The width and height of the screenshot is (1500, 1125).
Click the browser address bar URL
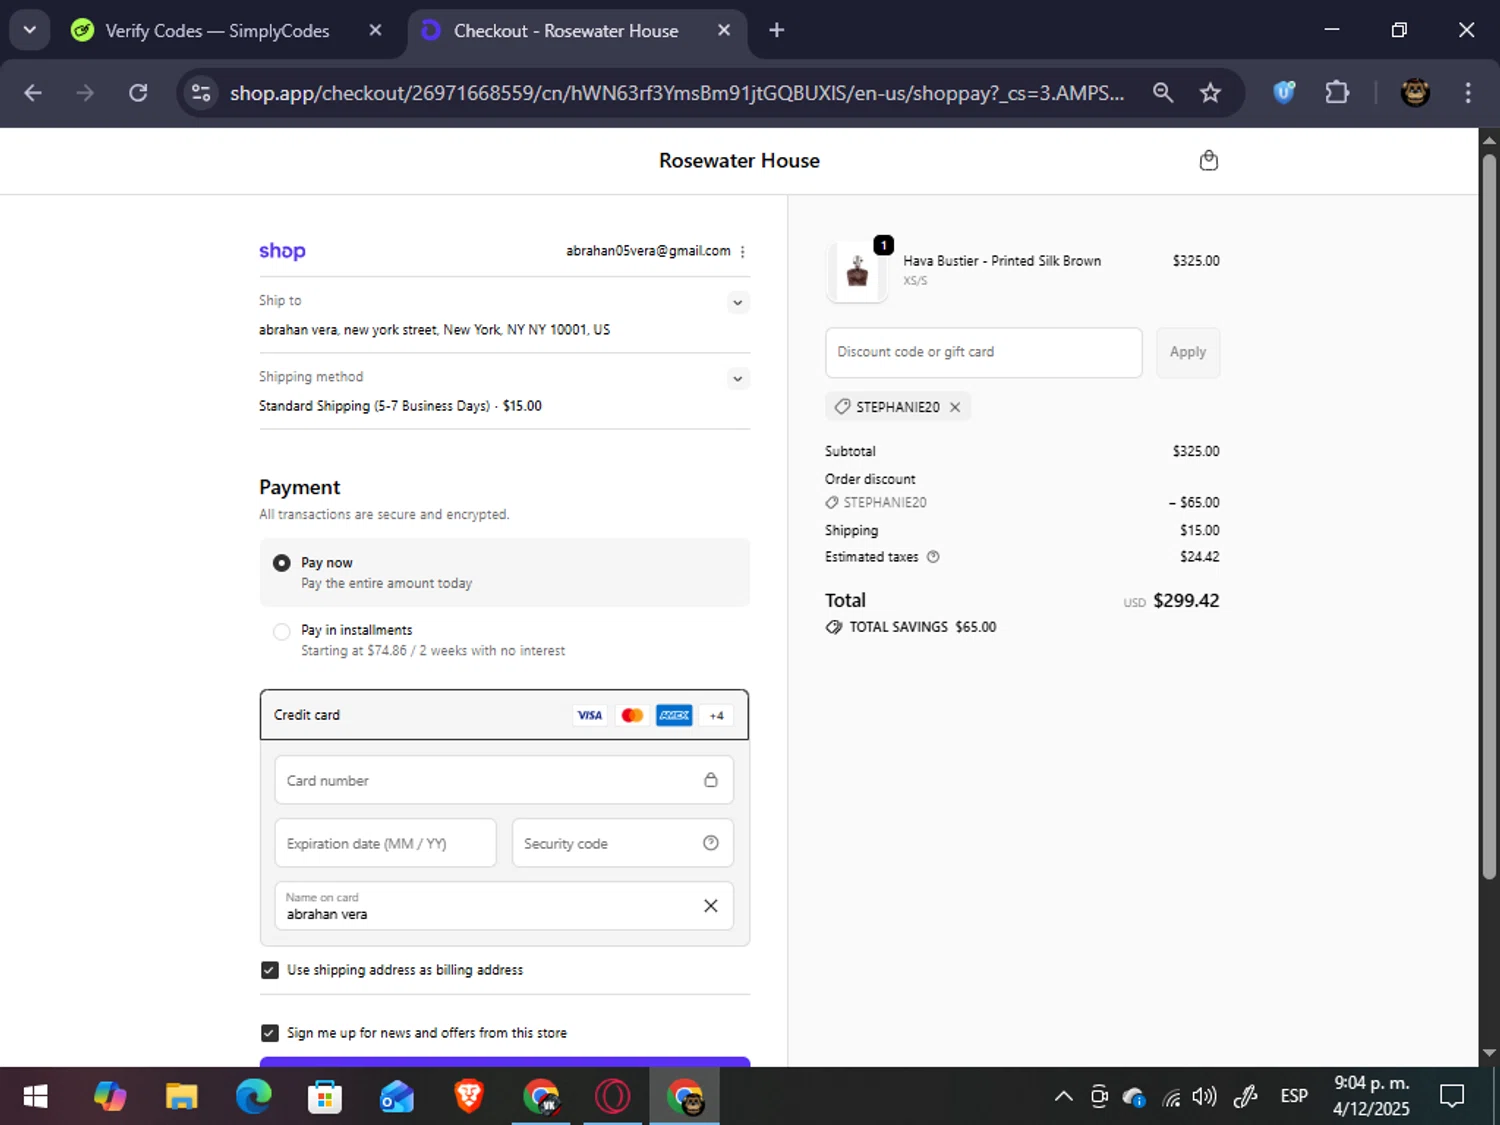pos(677,93)
